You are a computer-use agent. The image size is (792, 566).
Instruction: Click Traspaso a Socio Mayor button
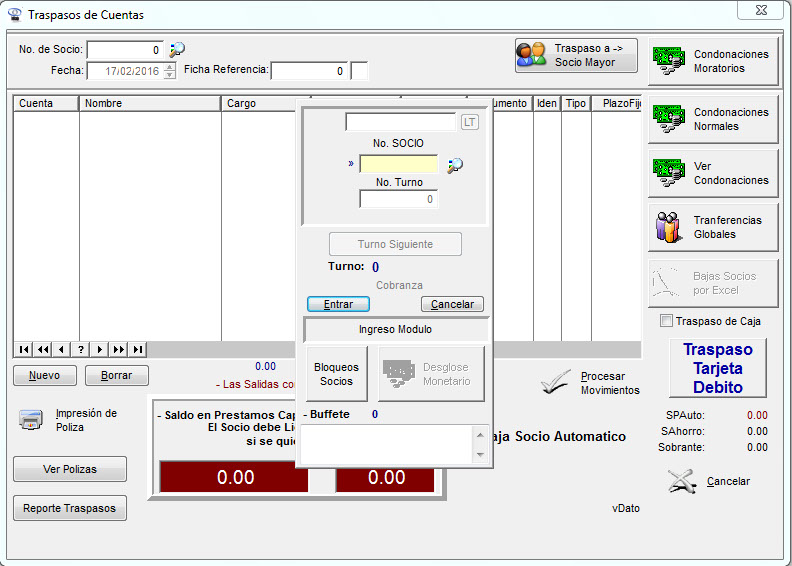576,55
